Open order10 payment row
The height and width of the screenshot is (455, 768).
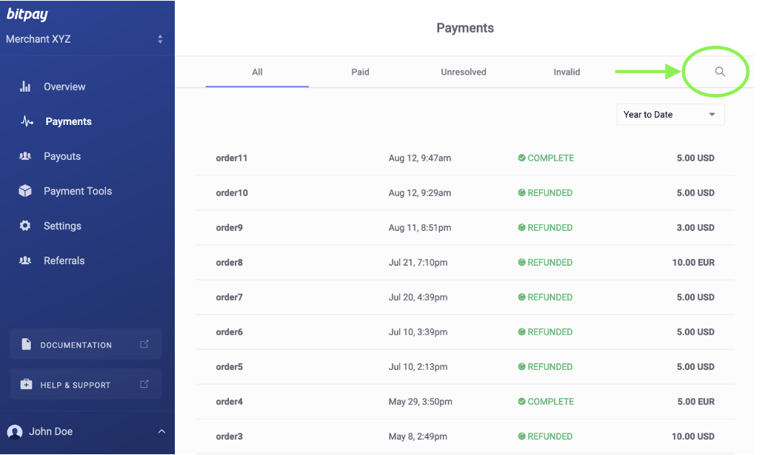(x=465, y=193)
